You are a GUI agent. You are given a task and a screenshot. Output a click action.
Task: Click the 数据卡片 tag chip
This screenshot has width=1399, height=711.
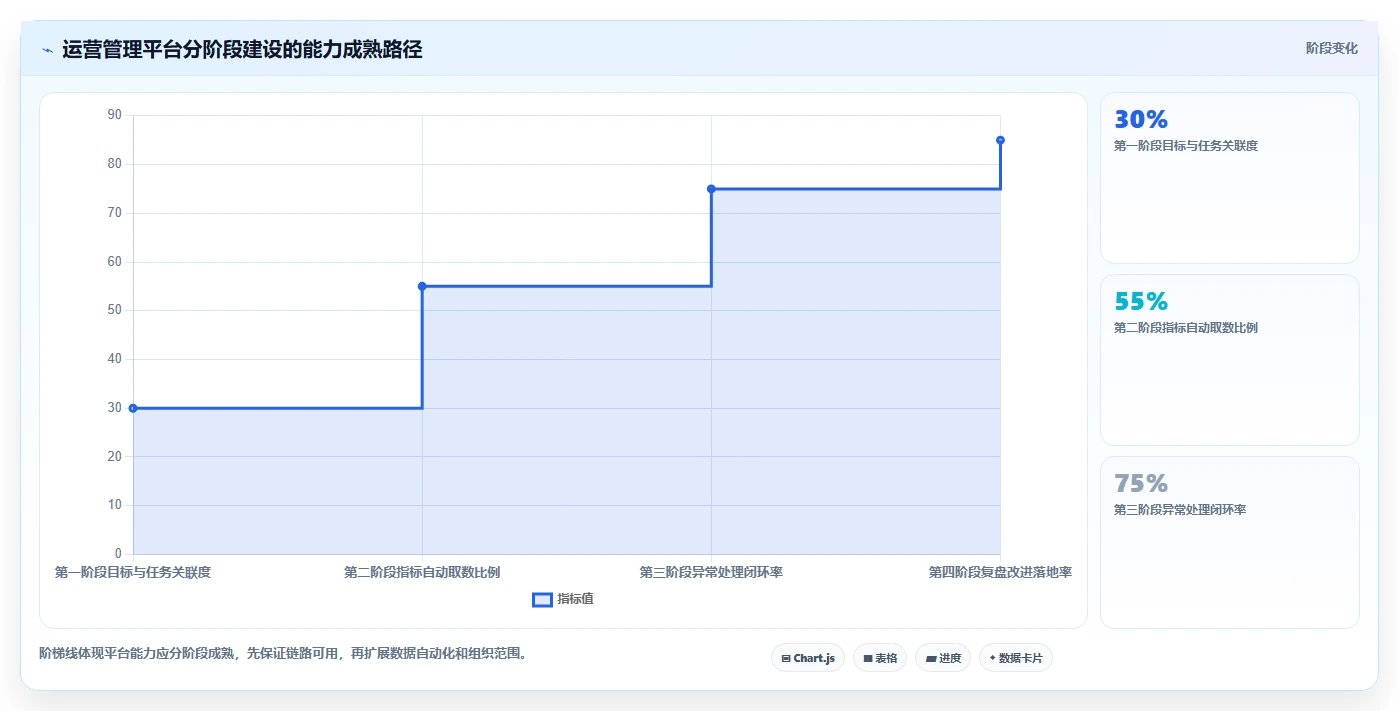[x=1016, y=658]
